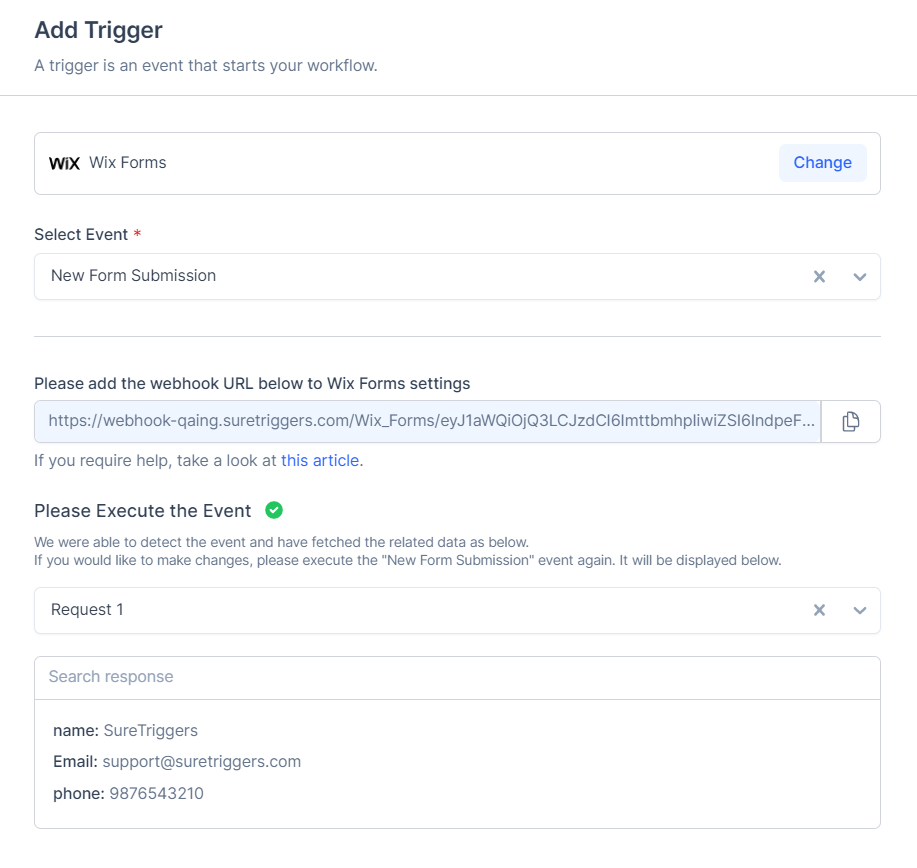Expand the Select Event dropdown chevron

tap(859, 276)
